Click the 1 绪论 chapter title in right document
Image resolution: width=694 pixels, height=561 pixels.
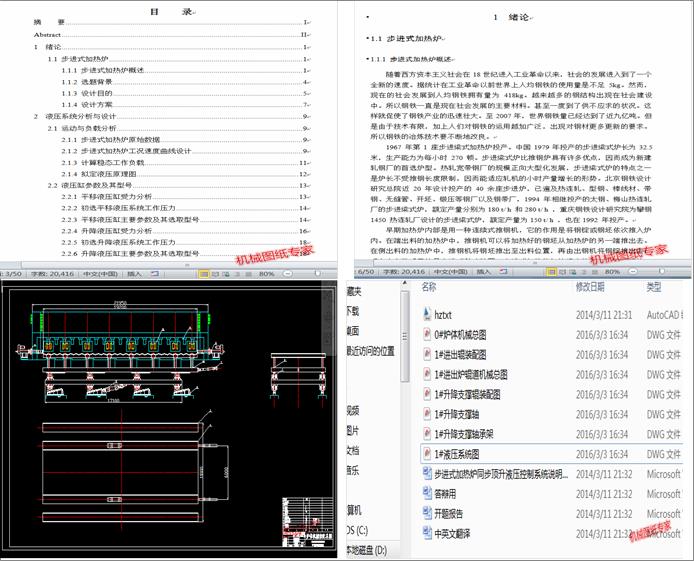511,17
